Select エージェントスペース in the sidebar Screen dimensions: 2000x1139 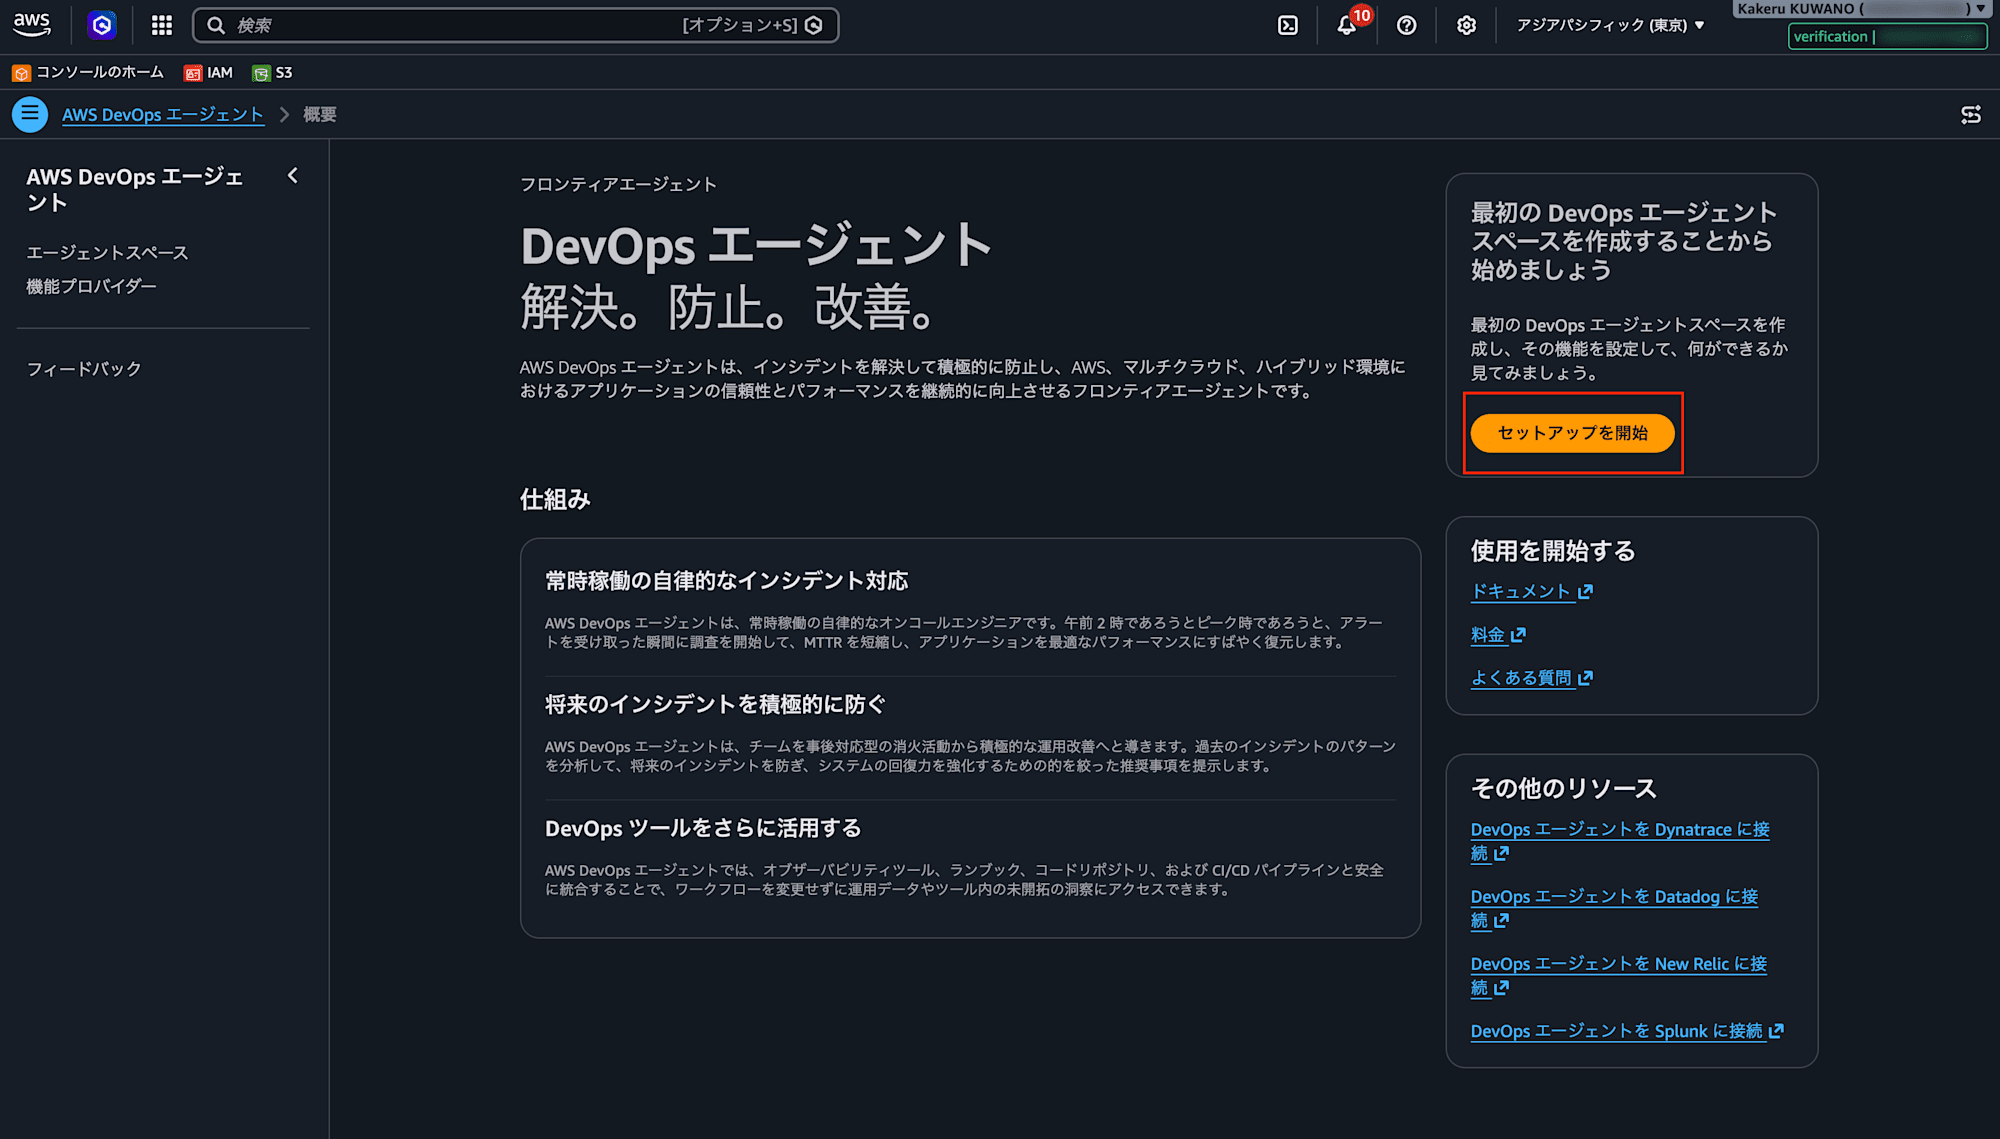pyautogui.click(x=107, y=253)
